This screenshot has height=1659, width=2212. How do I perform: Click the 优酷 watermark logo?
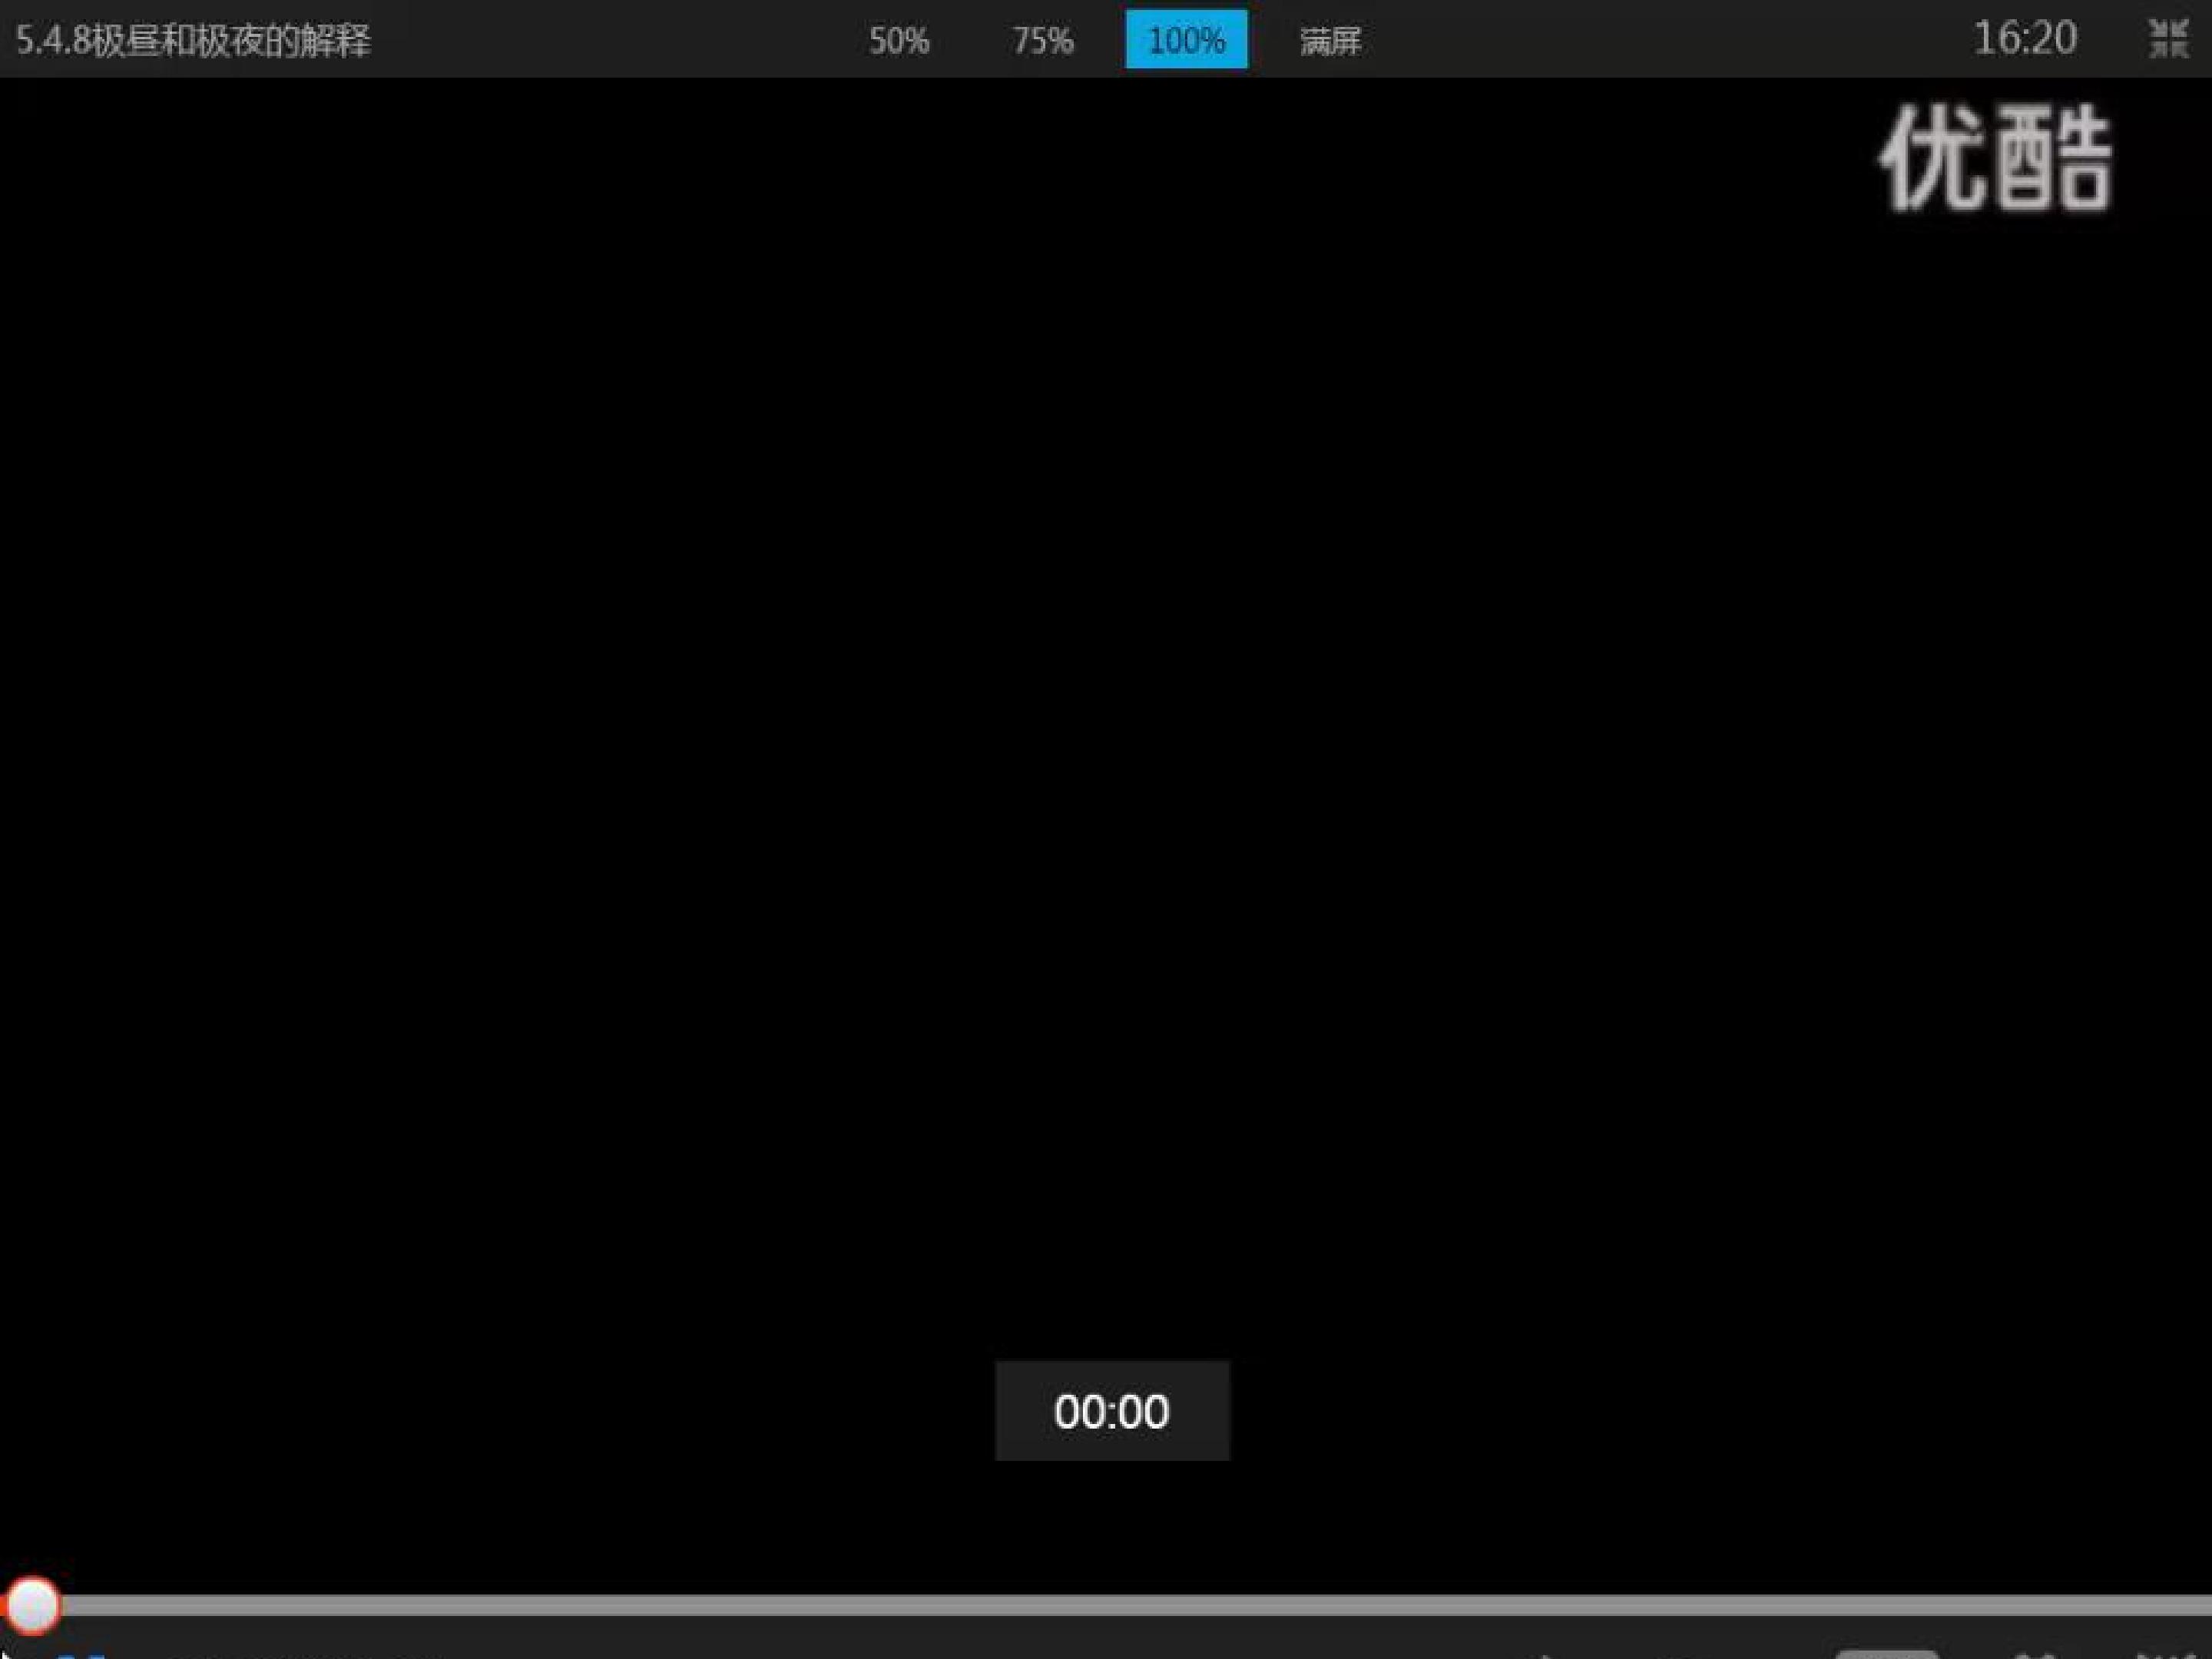[x=1996, y=158]
